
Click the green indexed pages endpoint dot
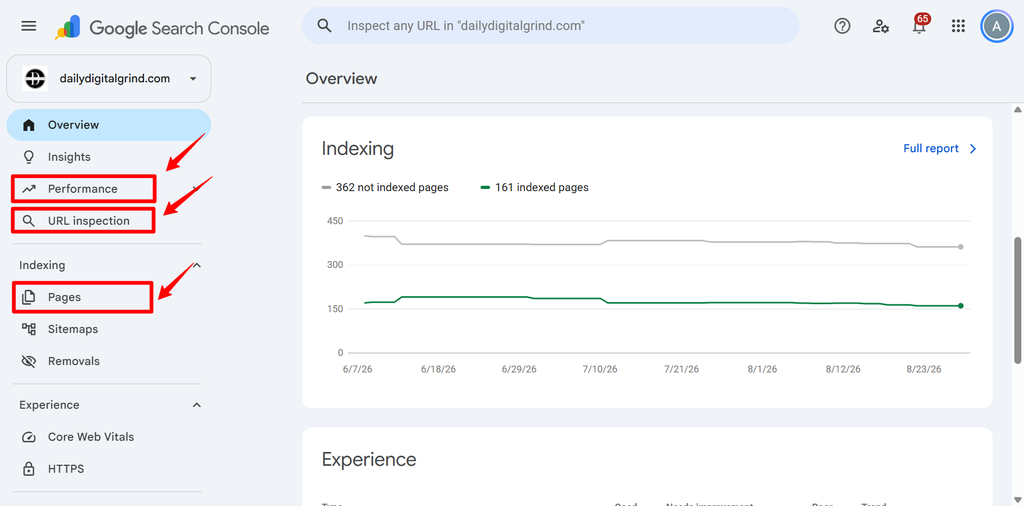point(961,306)
